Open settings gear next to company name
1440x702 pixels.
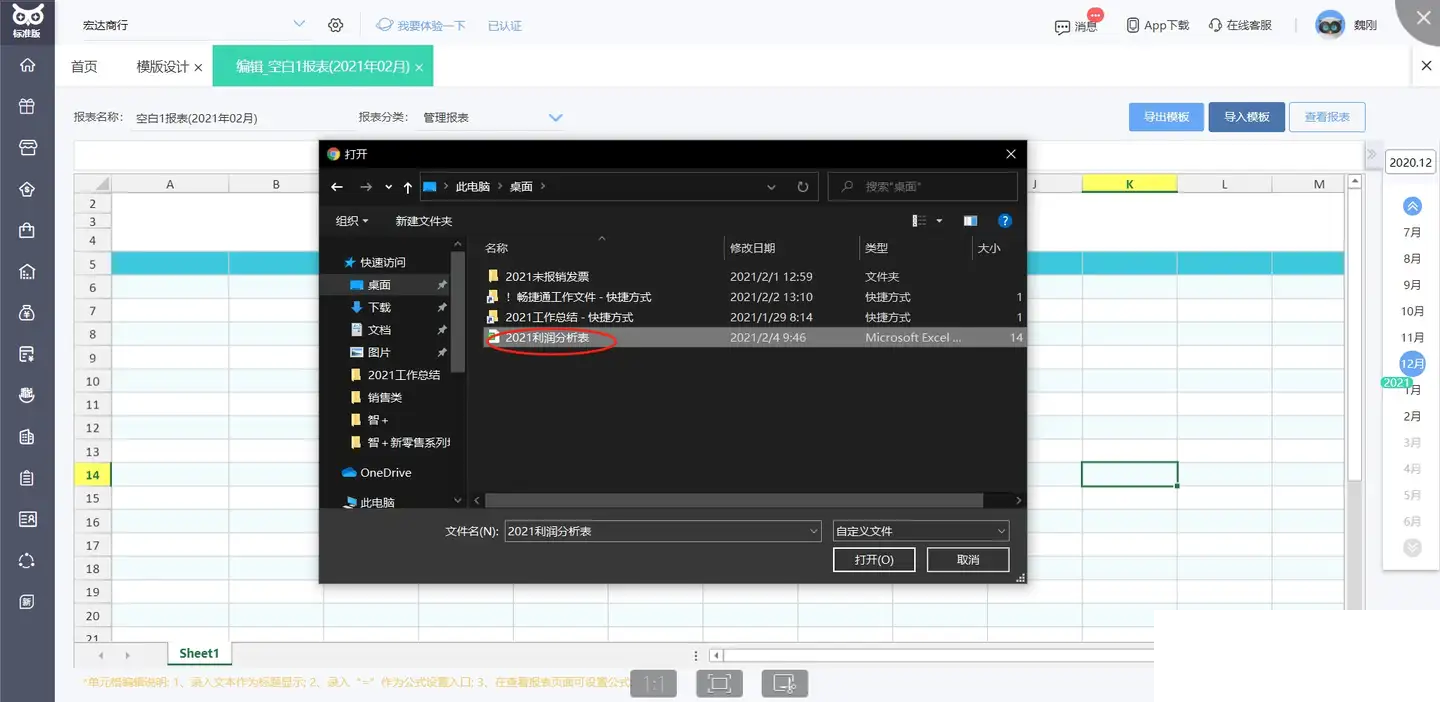[x=336, y=25]
